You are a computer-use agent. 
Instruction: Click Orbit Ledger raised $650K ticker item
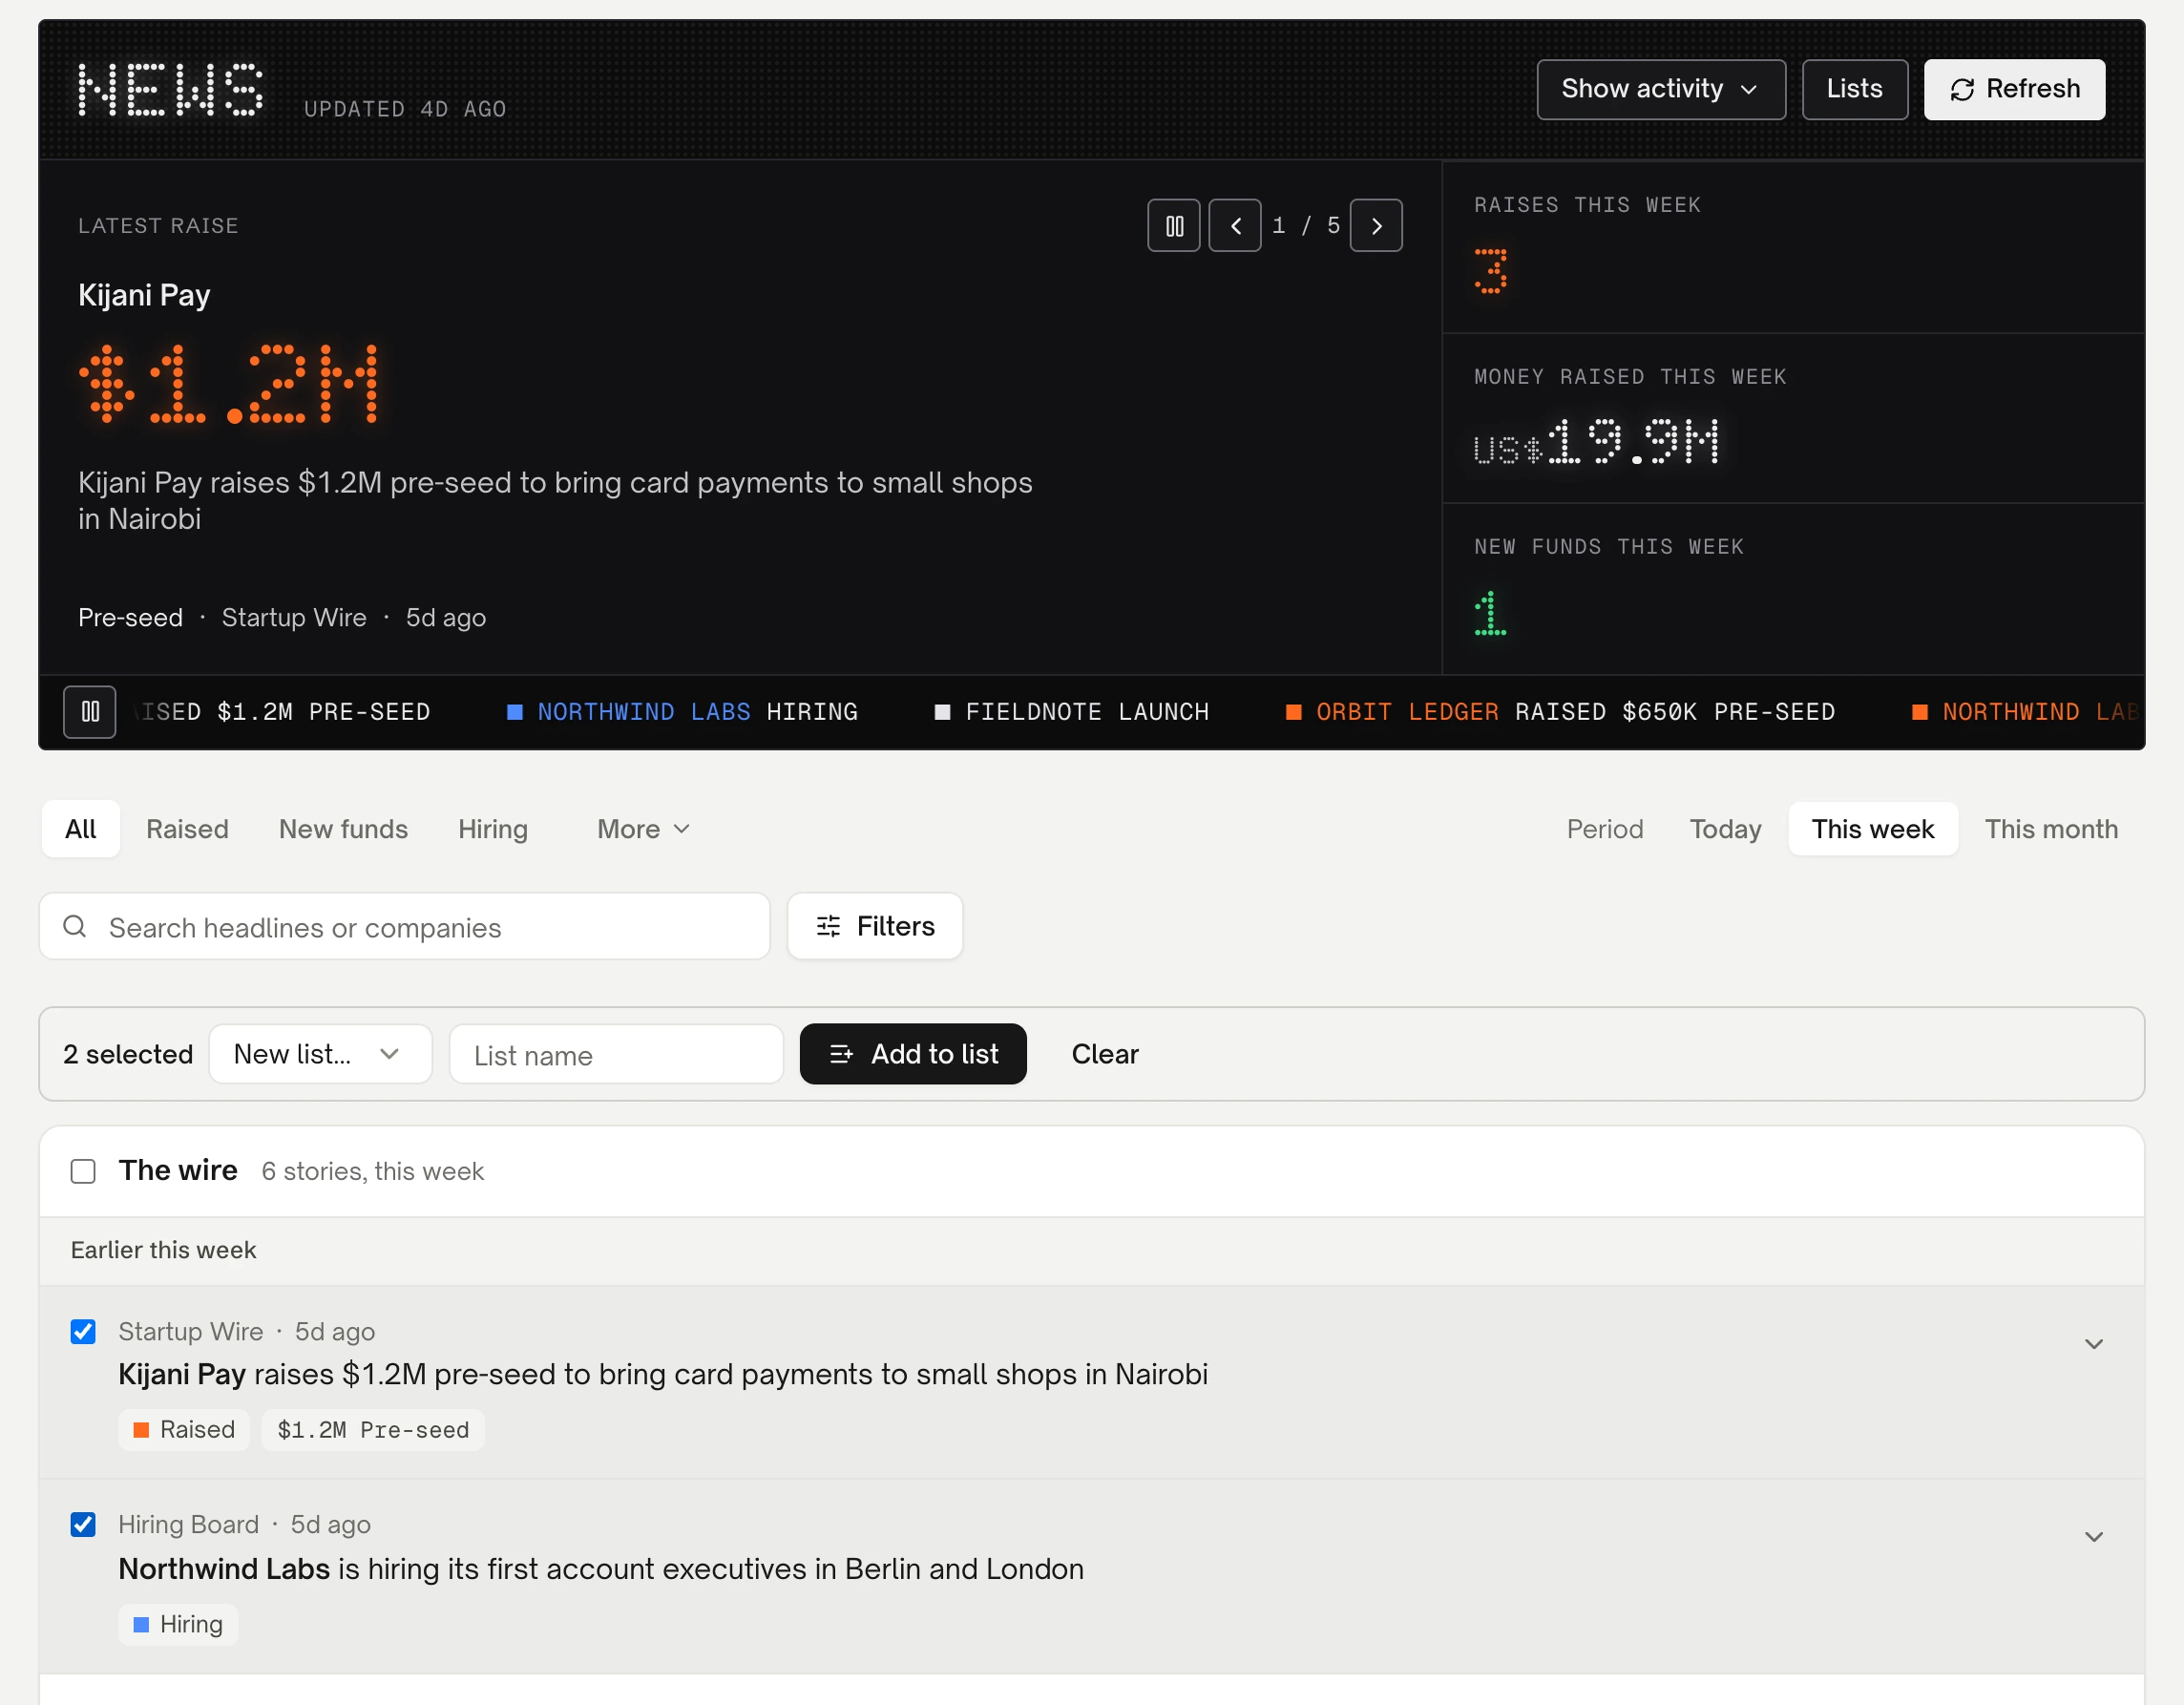(1560, 712)
